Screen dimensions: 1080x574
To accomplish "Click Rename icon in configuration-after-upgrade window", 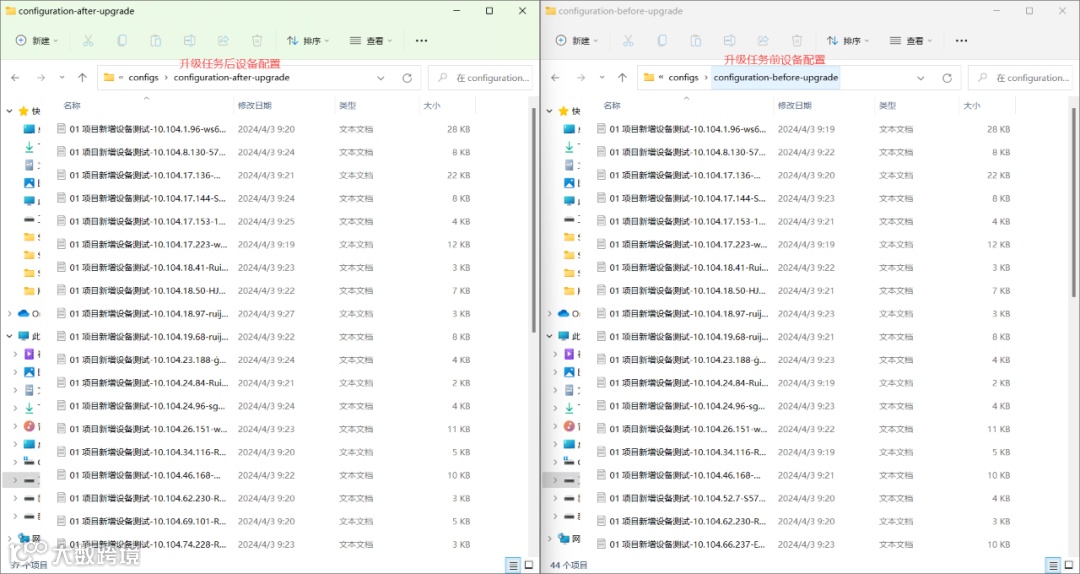I will click(189, 41).
